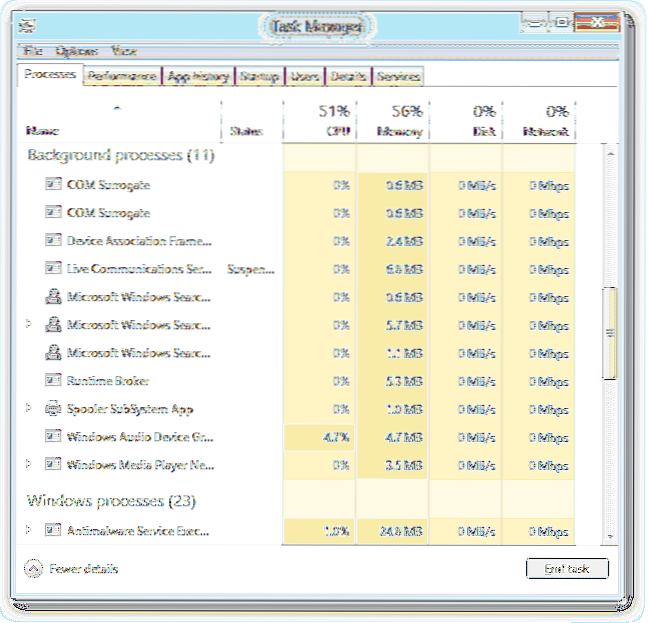This screenshot has width=648, height=623.
Task: Expand the Spooler SubSystem App entry
Action: coord(28,409)
